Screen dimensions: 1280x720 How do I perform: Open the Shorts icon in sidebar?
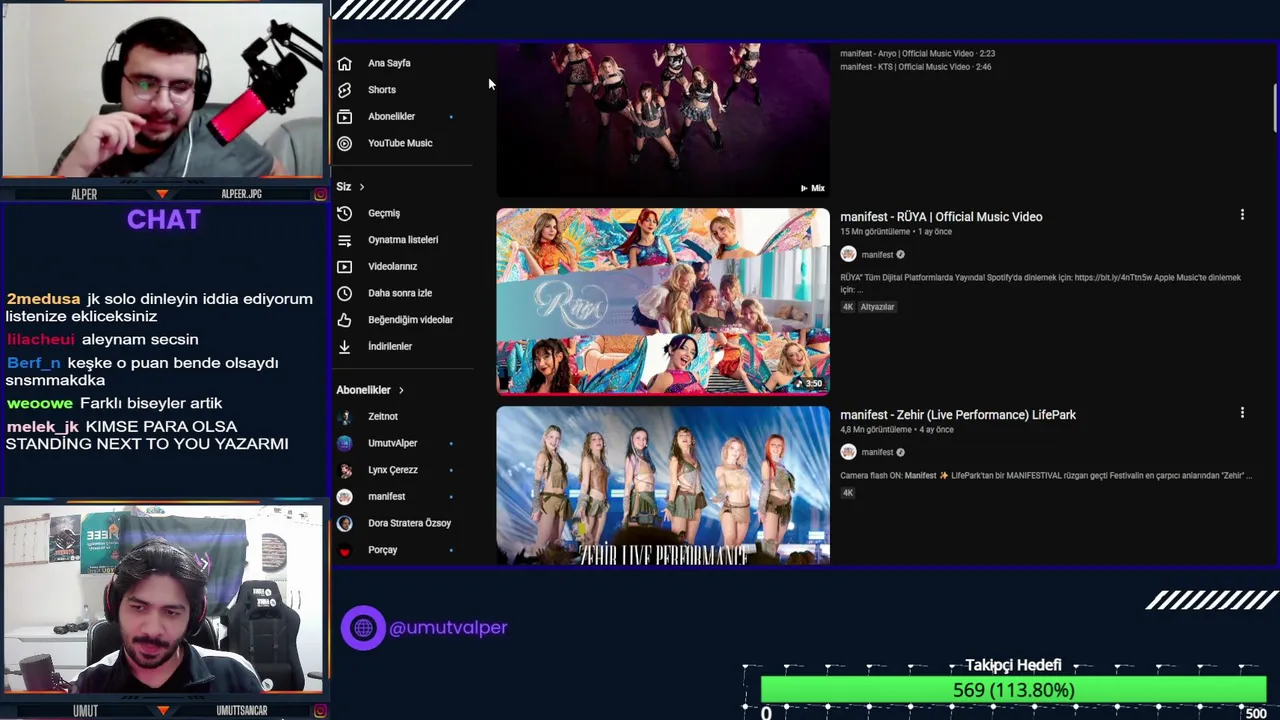344,90
